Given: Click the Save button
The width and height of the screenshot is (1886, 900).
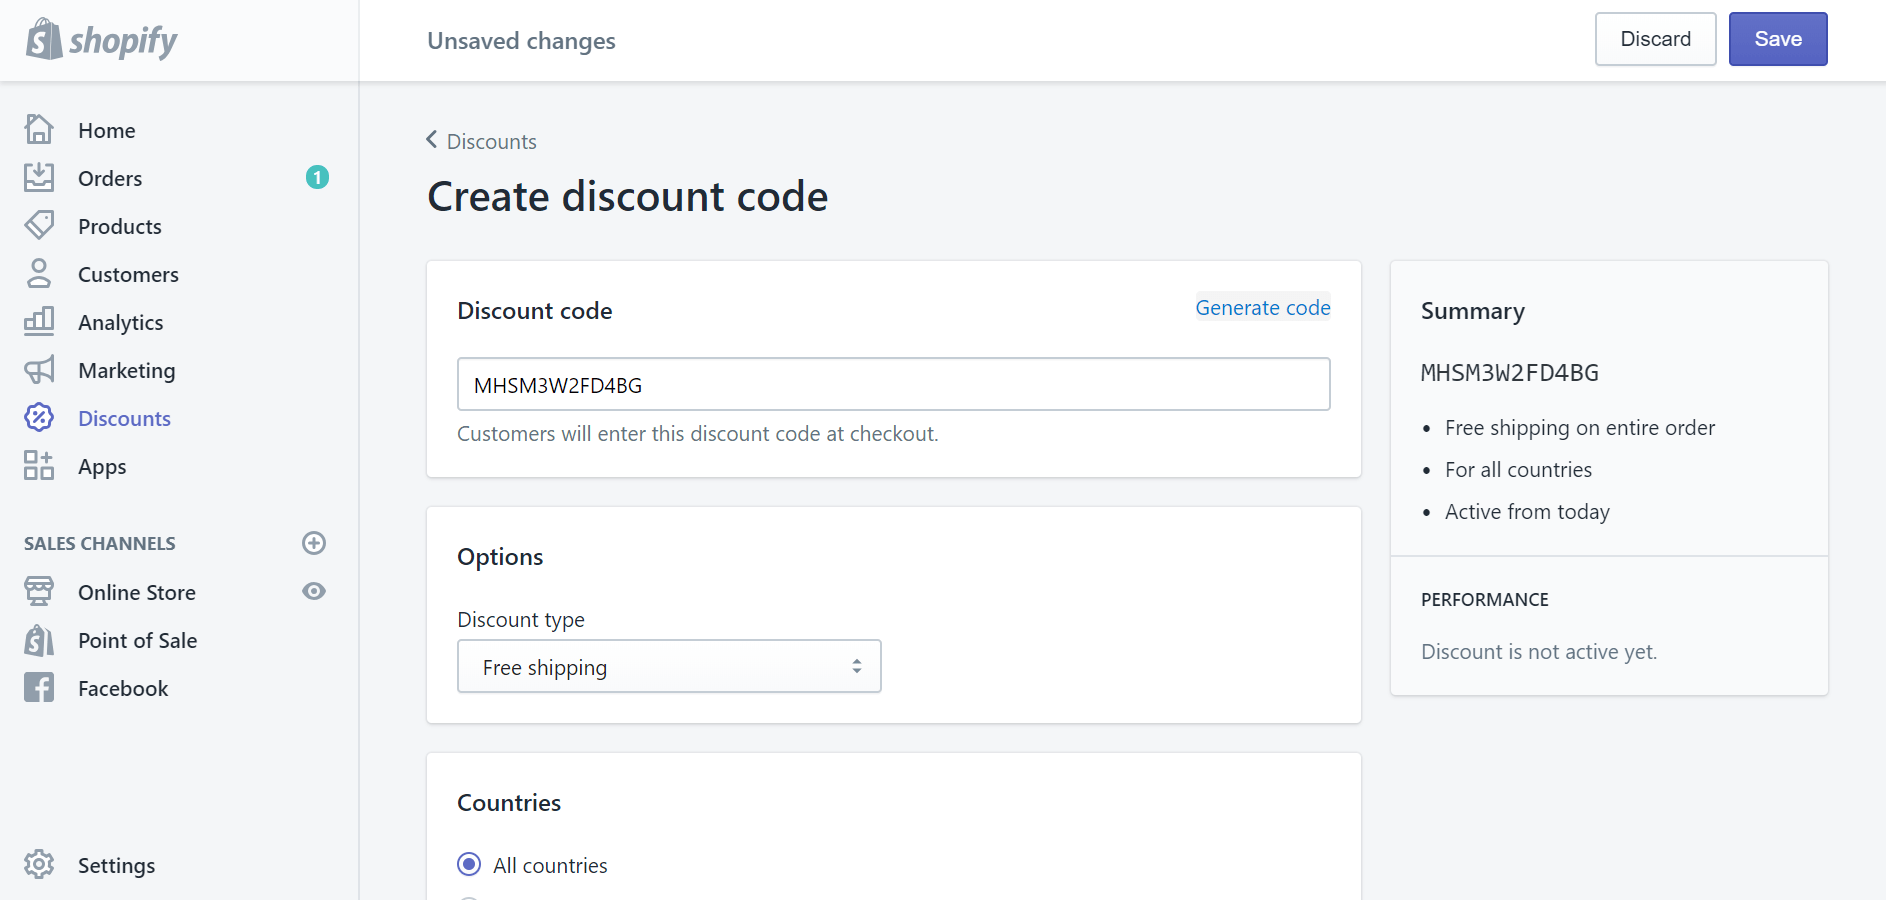Looking at the screenshot, I should (x=1777, y=39).
